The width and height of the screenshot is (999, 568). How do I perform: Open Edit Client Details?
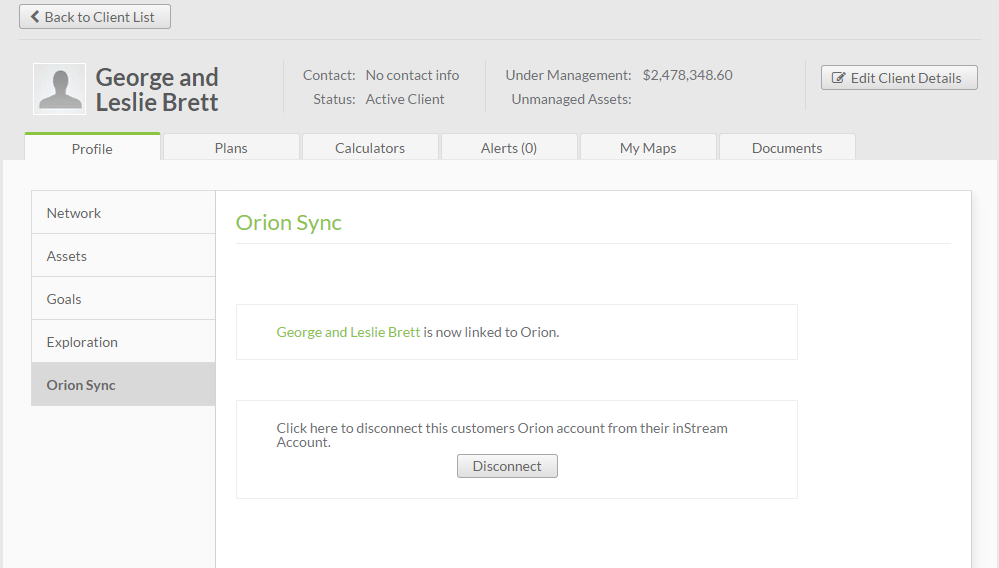point(899,78)
